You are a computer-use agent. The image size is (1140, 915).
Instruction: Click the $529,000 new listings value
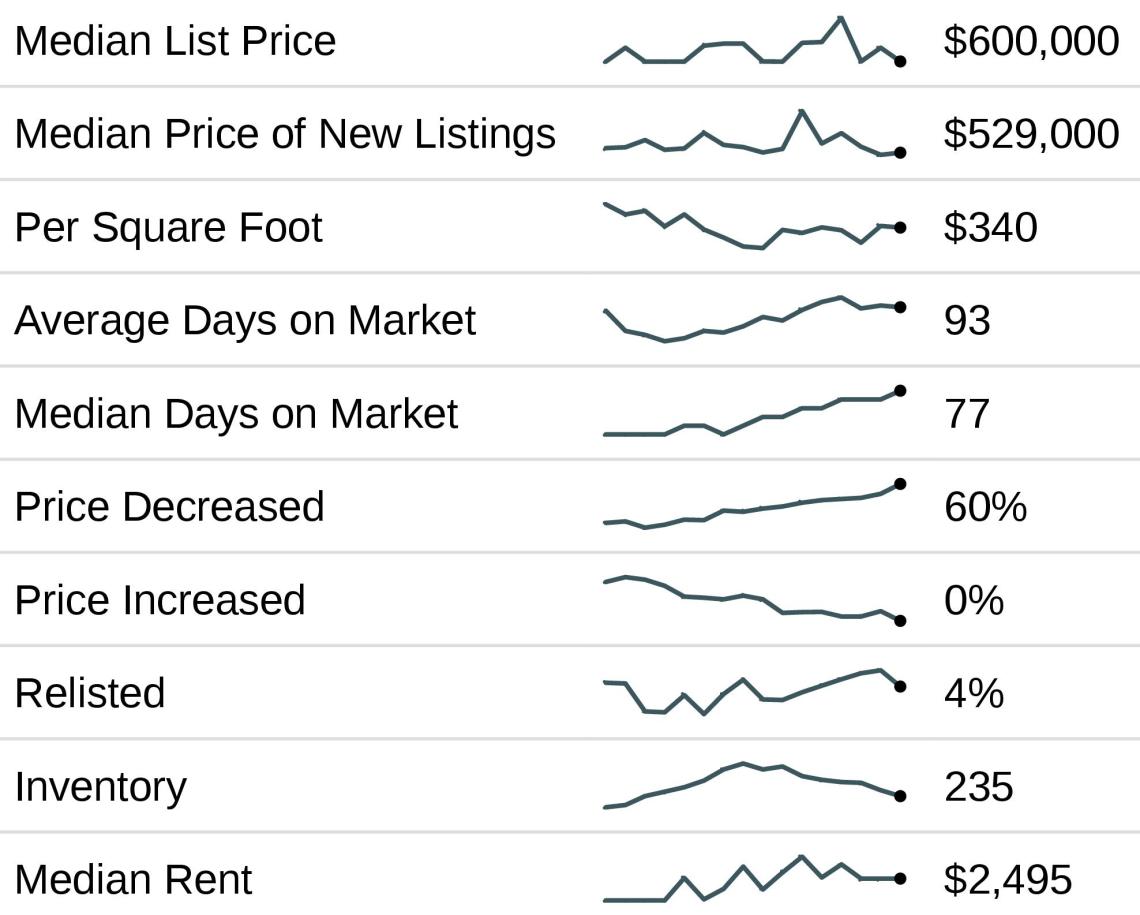pyautogui.click(x=1031, y=134)
